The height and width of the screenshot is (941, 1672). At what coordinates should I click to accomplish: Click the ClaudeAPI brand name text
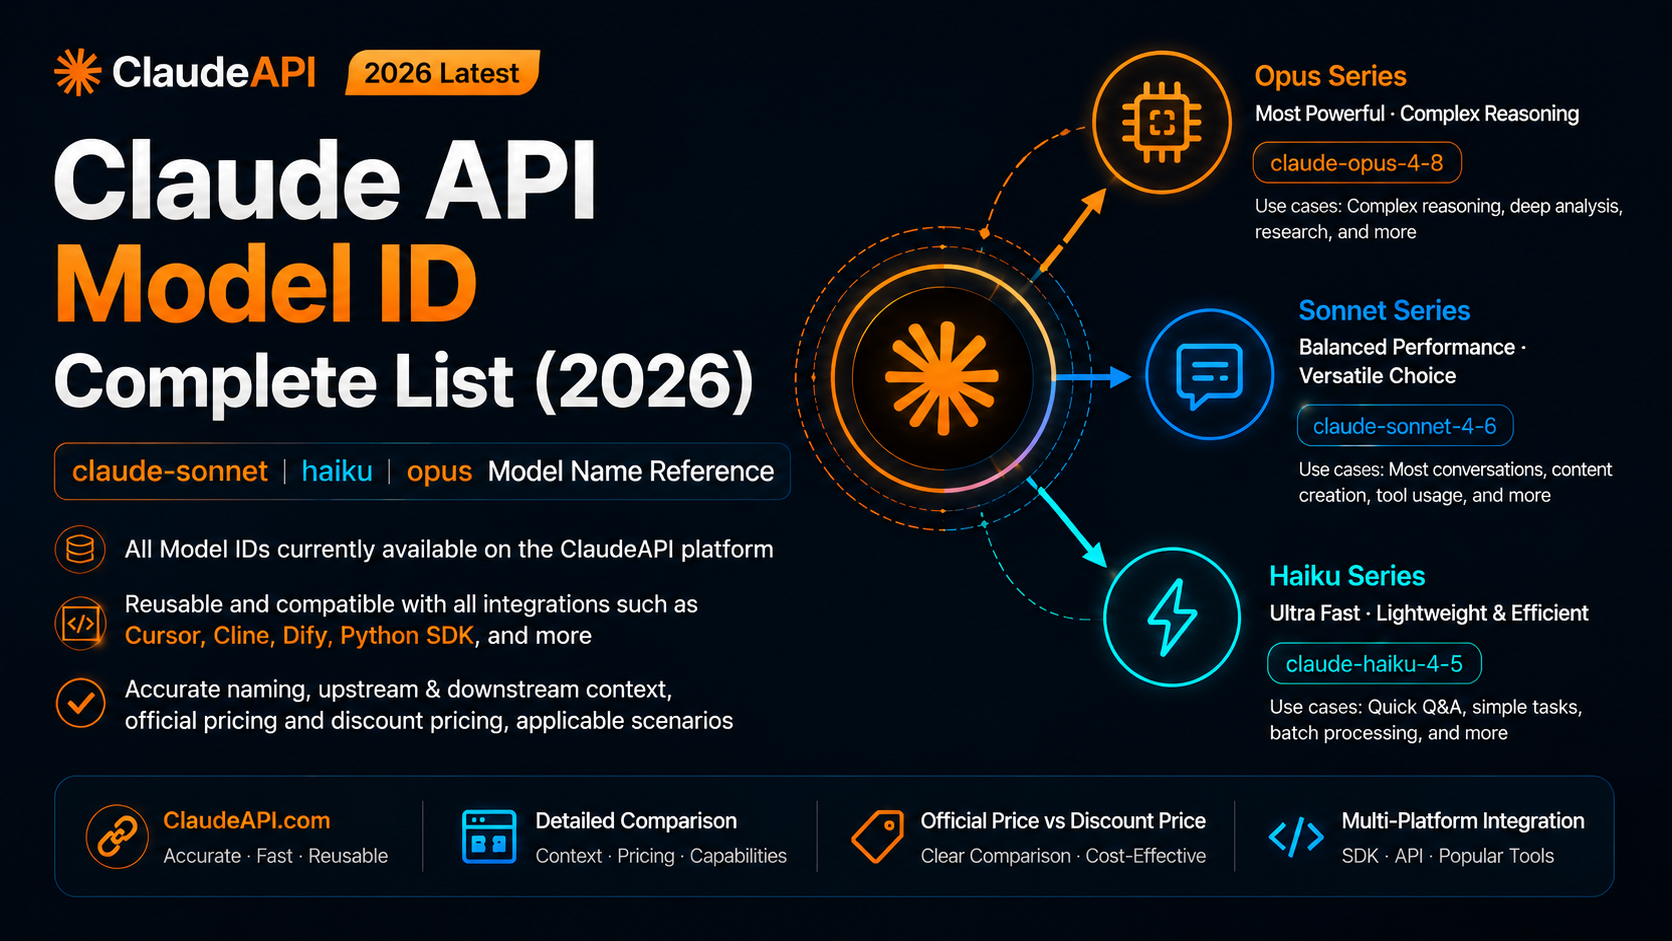[x=214, y=72]
